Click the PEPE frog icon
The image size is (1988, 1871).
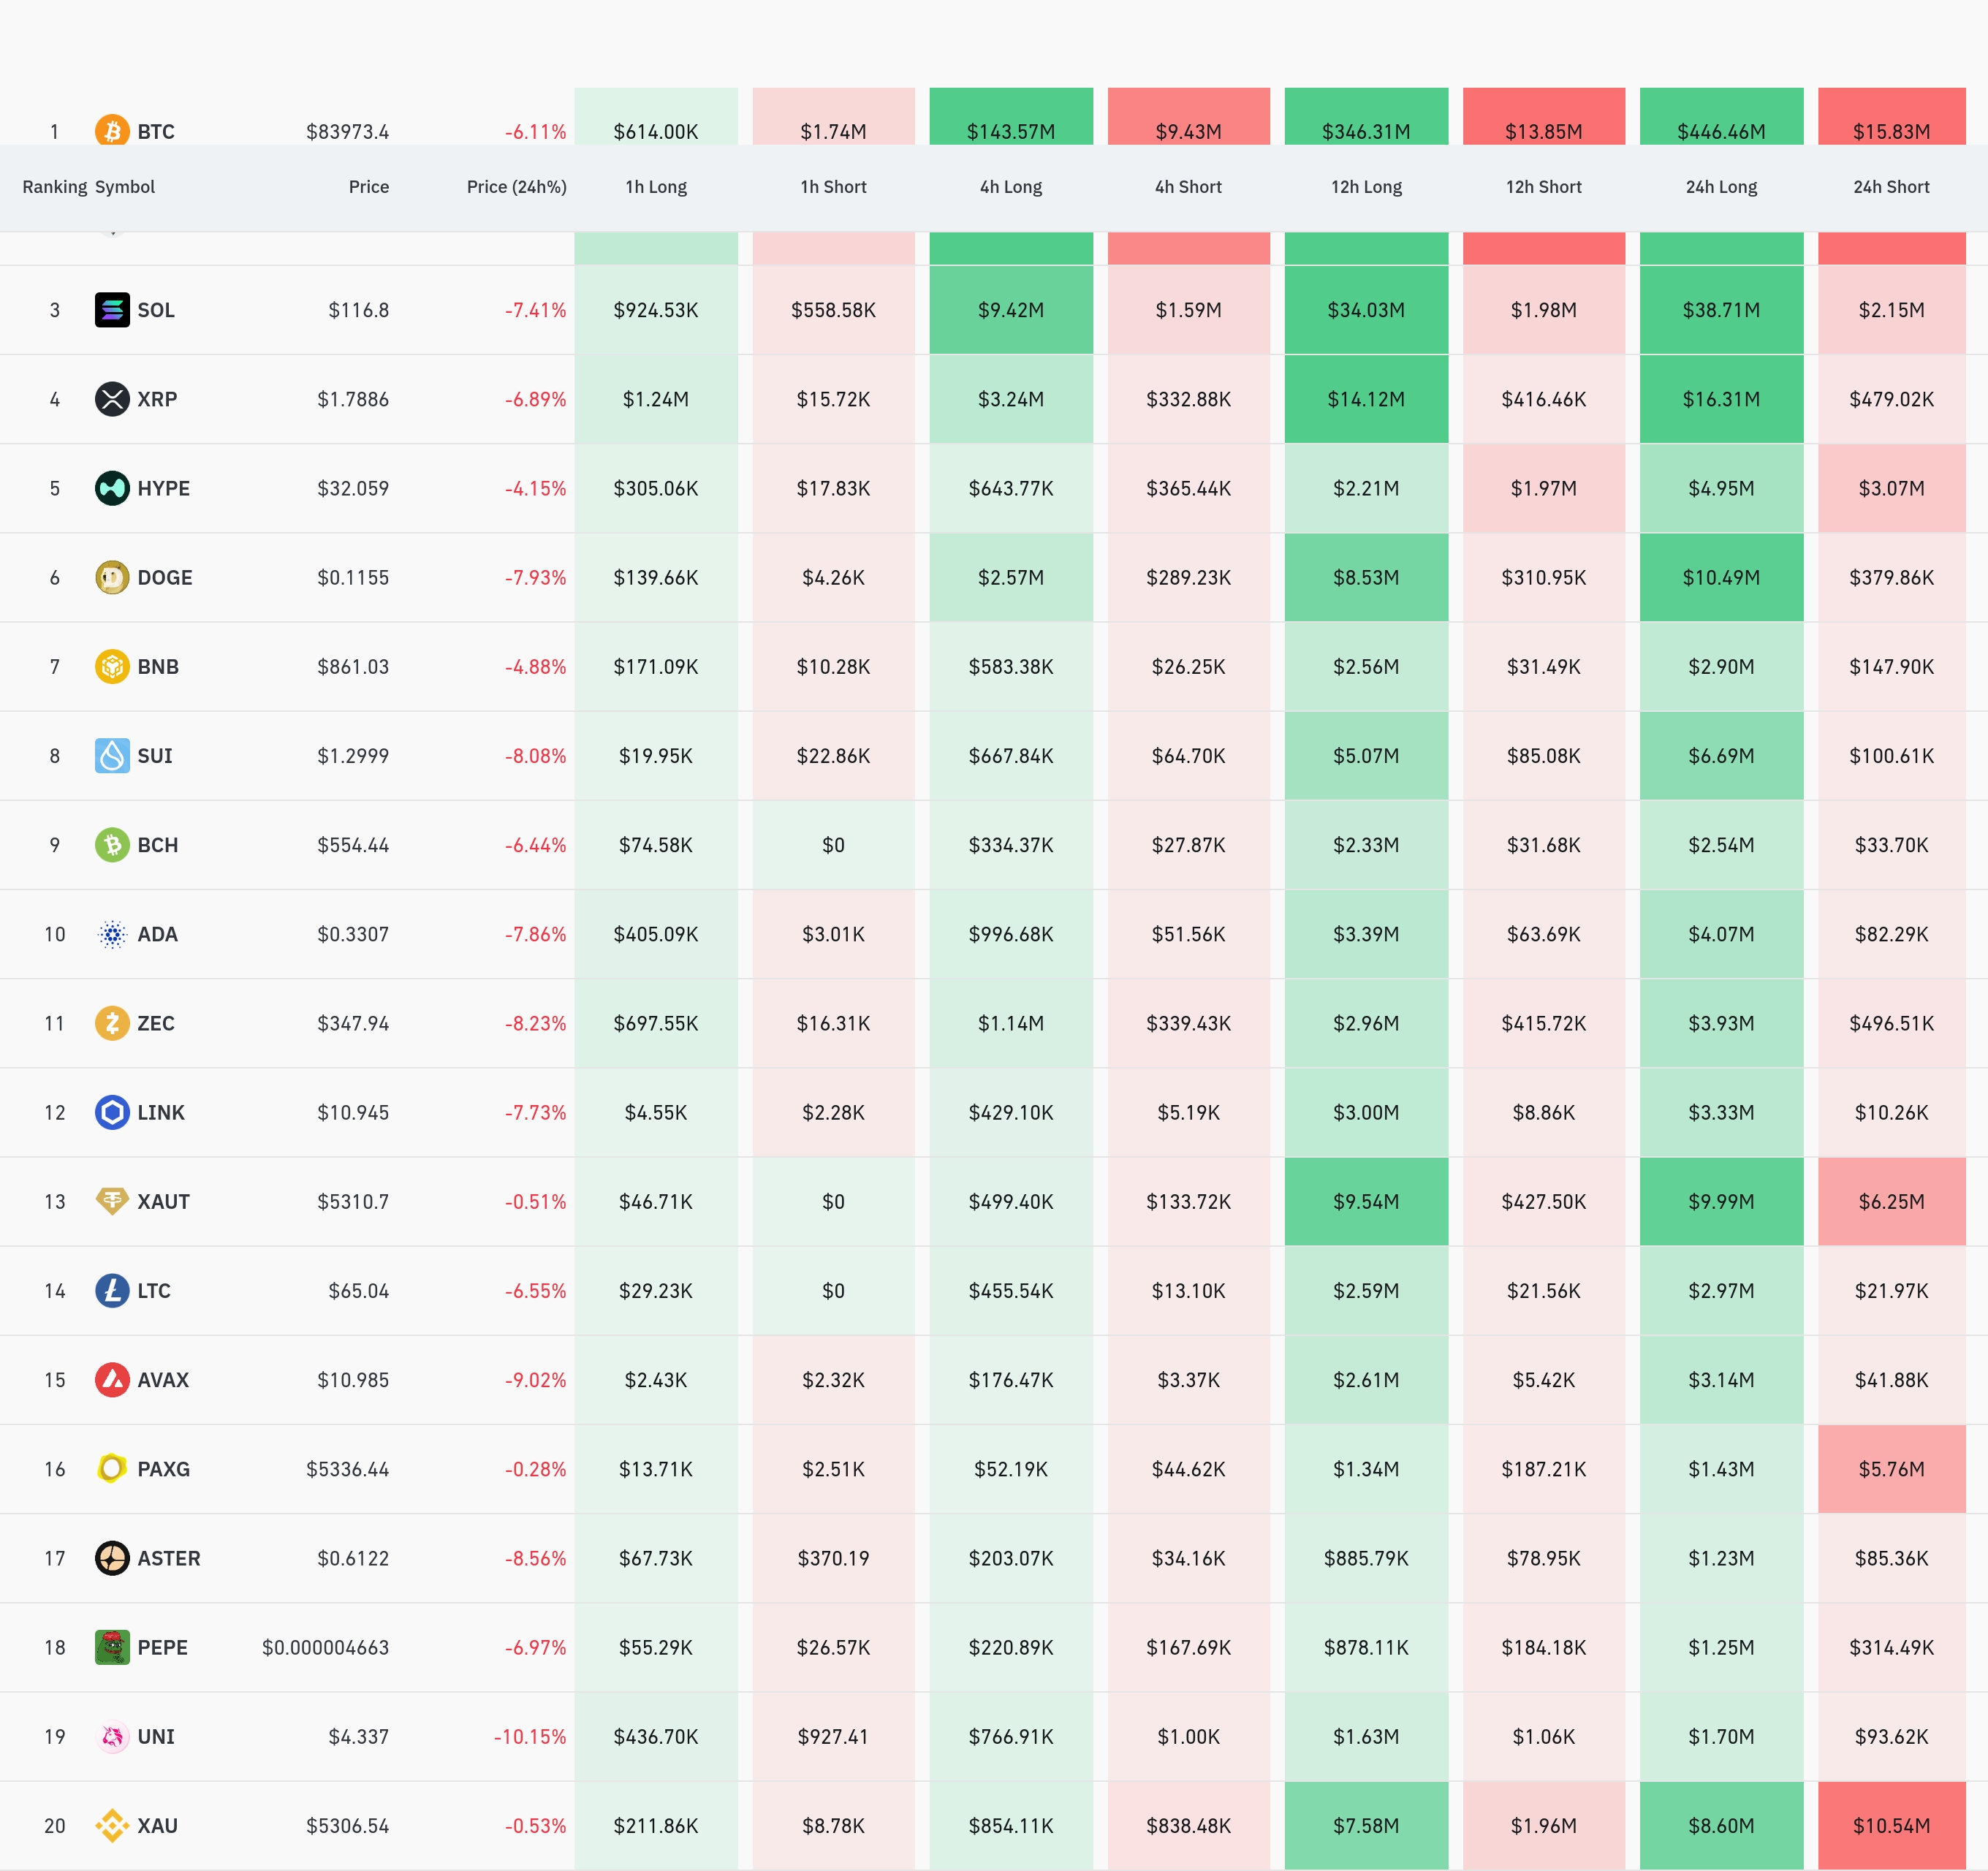point(112,1647)
